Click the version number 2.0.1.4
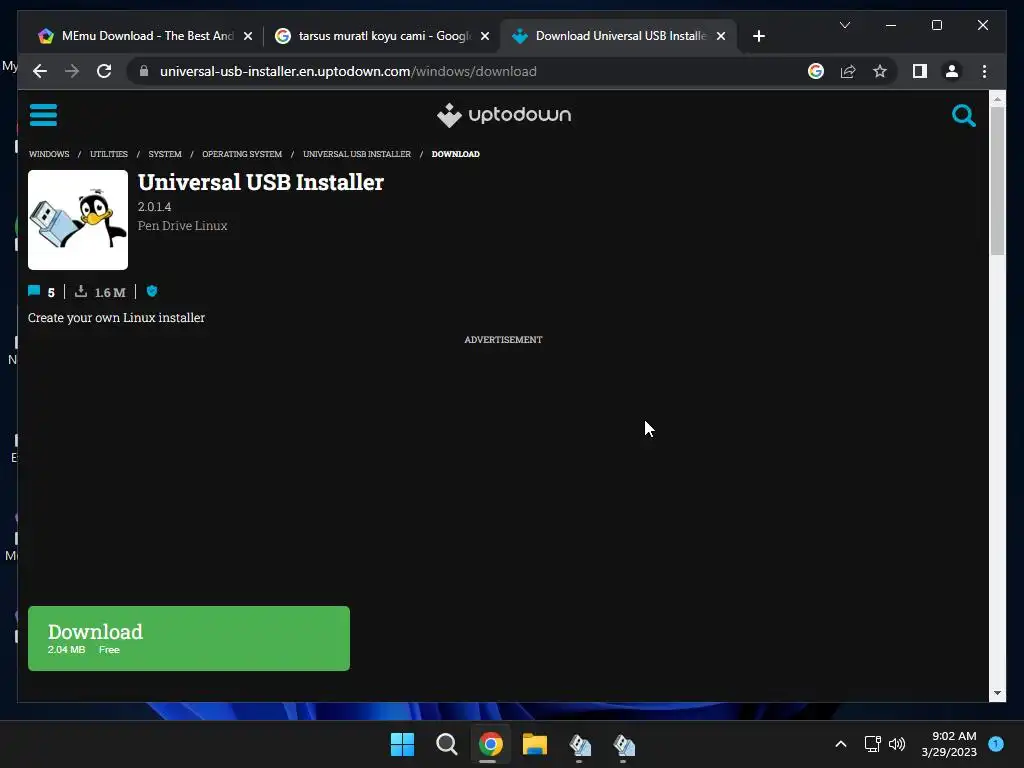The width and height of the screenshot is (1024, 768). (154, 206)
